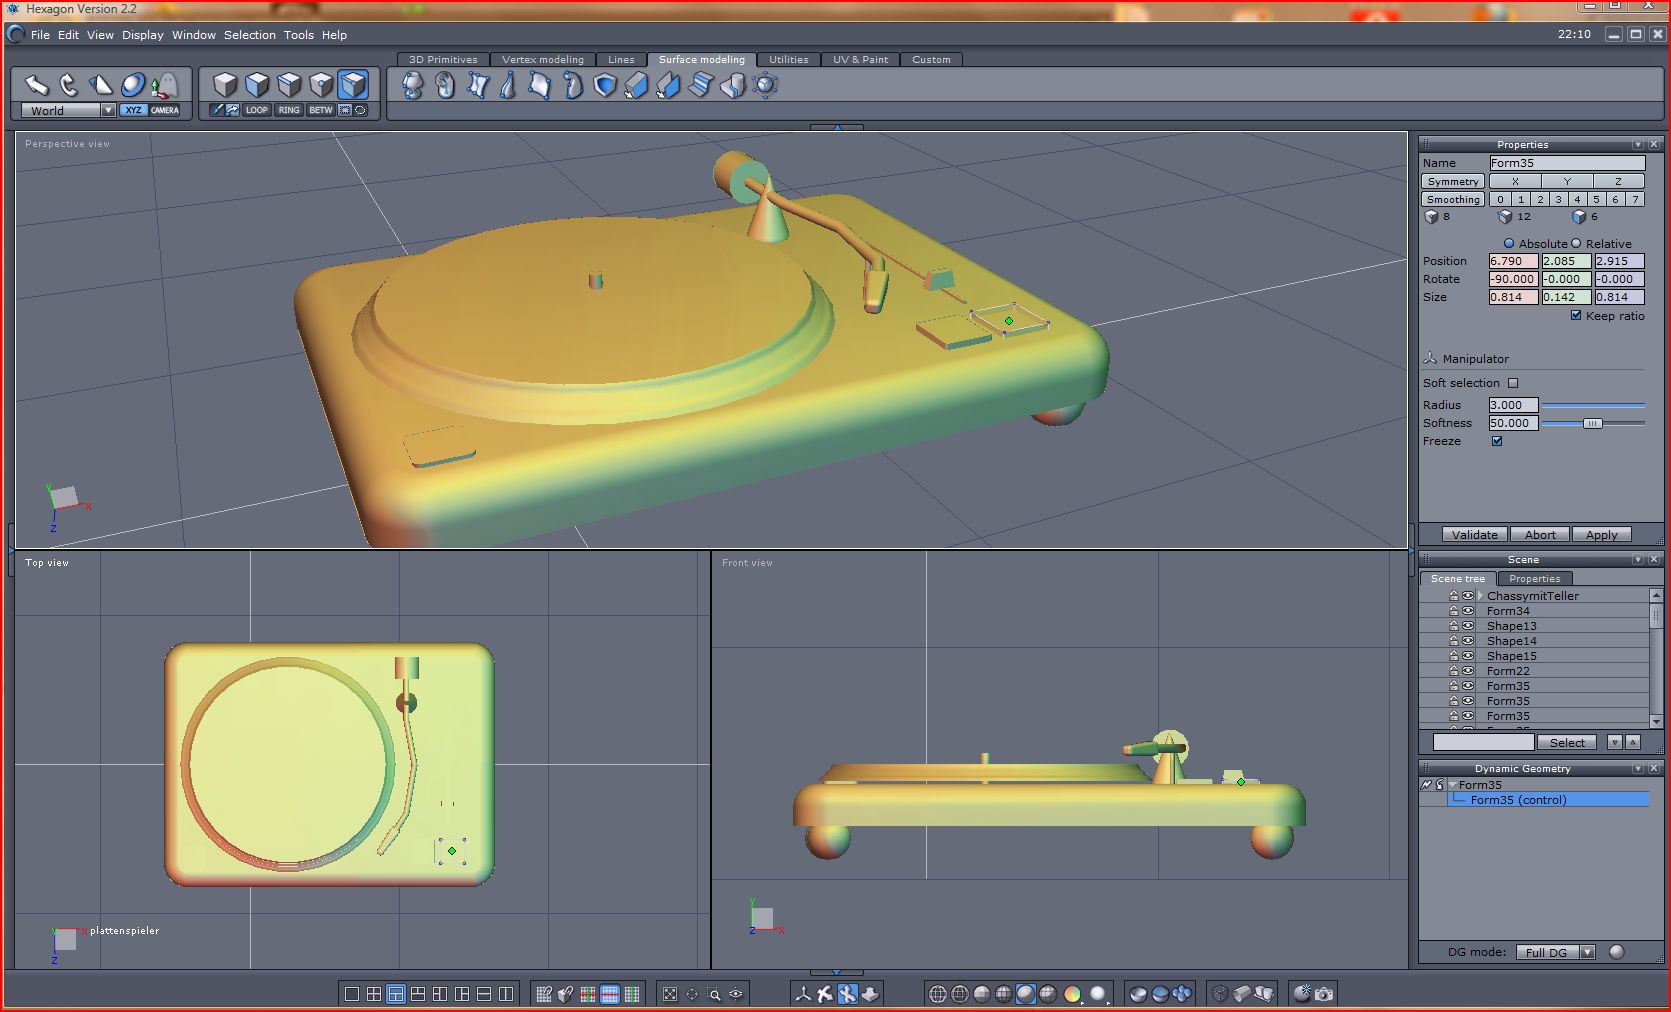Adjust the Softness slider handle

click(1592, 423)
